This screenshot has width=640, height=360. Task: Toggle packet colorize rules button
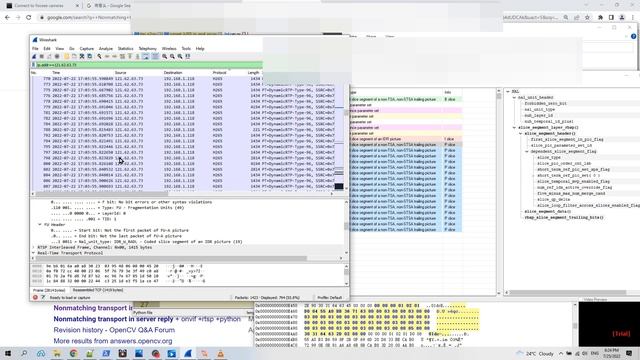tap(155, 56)
